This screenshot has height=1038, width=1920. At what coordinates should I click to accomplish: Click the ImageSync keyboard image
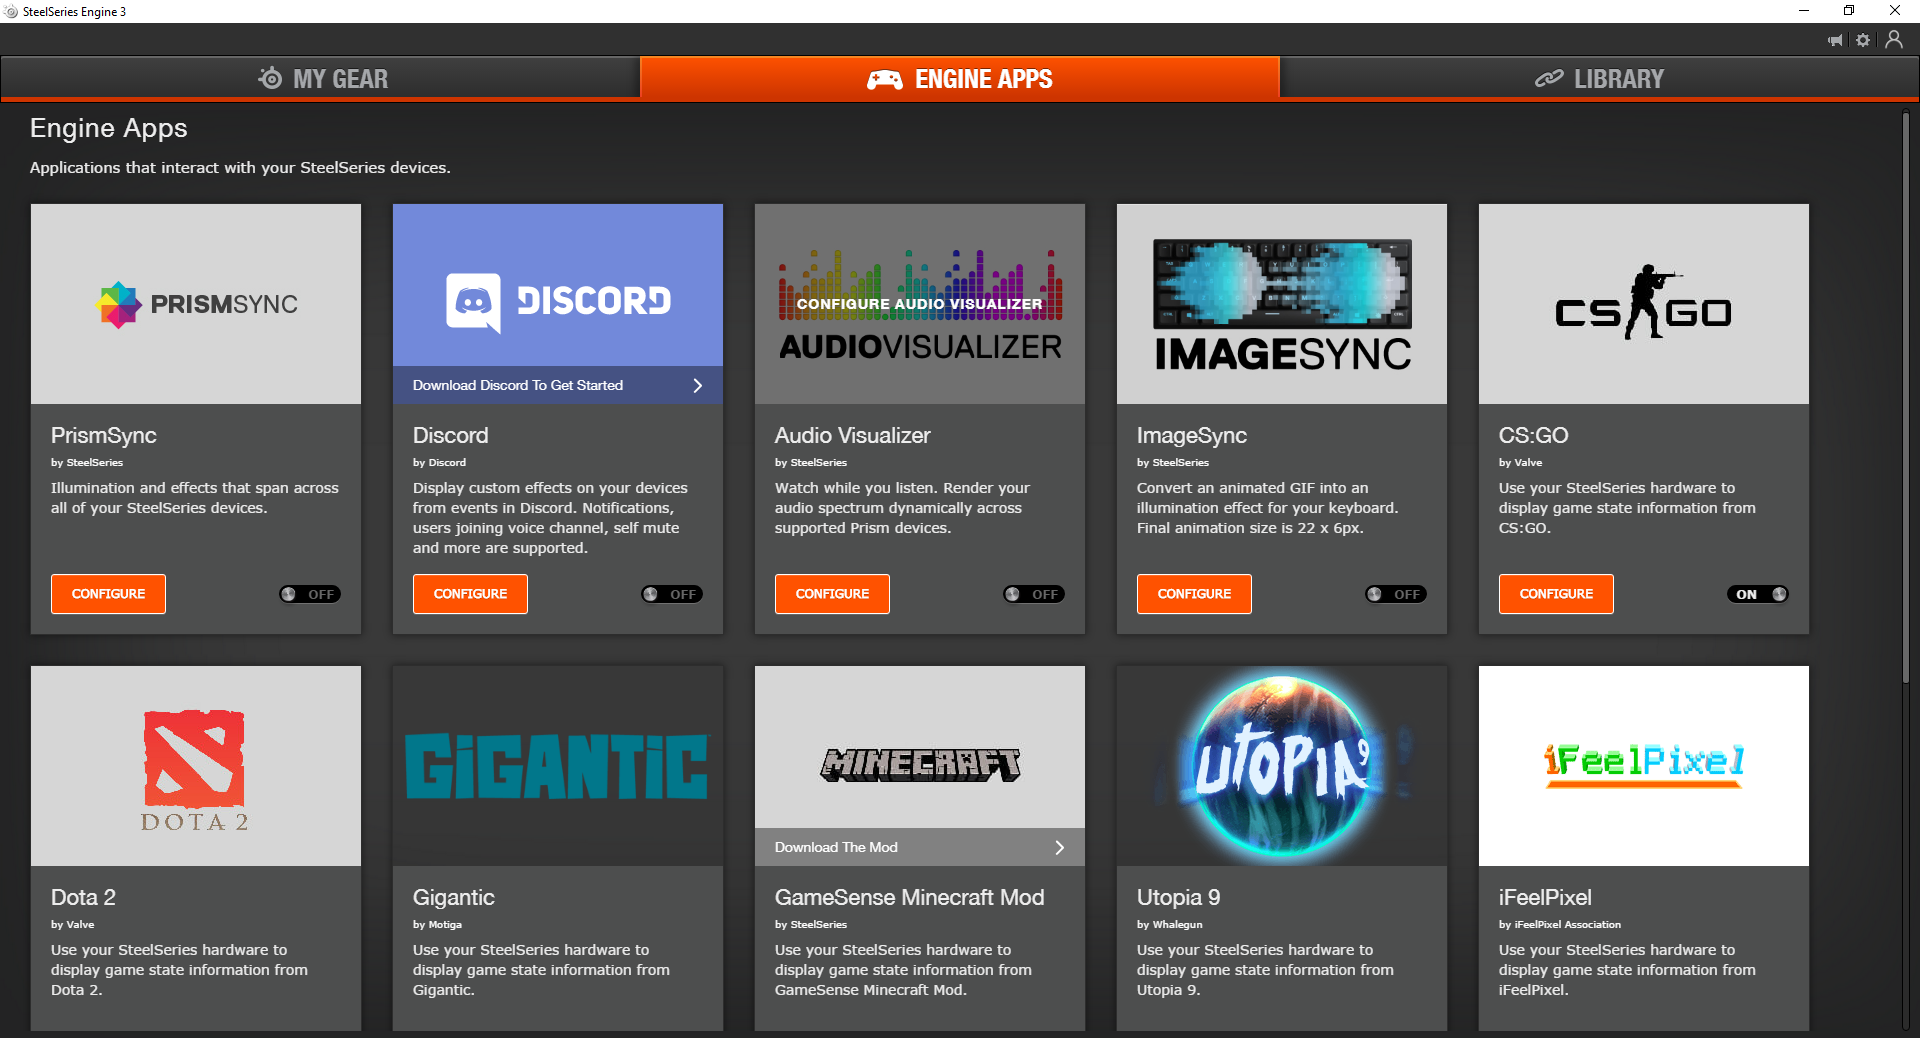pyautogui.click(x=1282, y=304)
